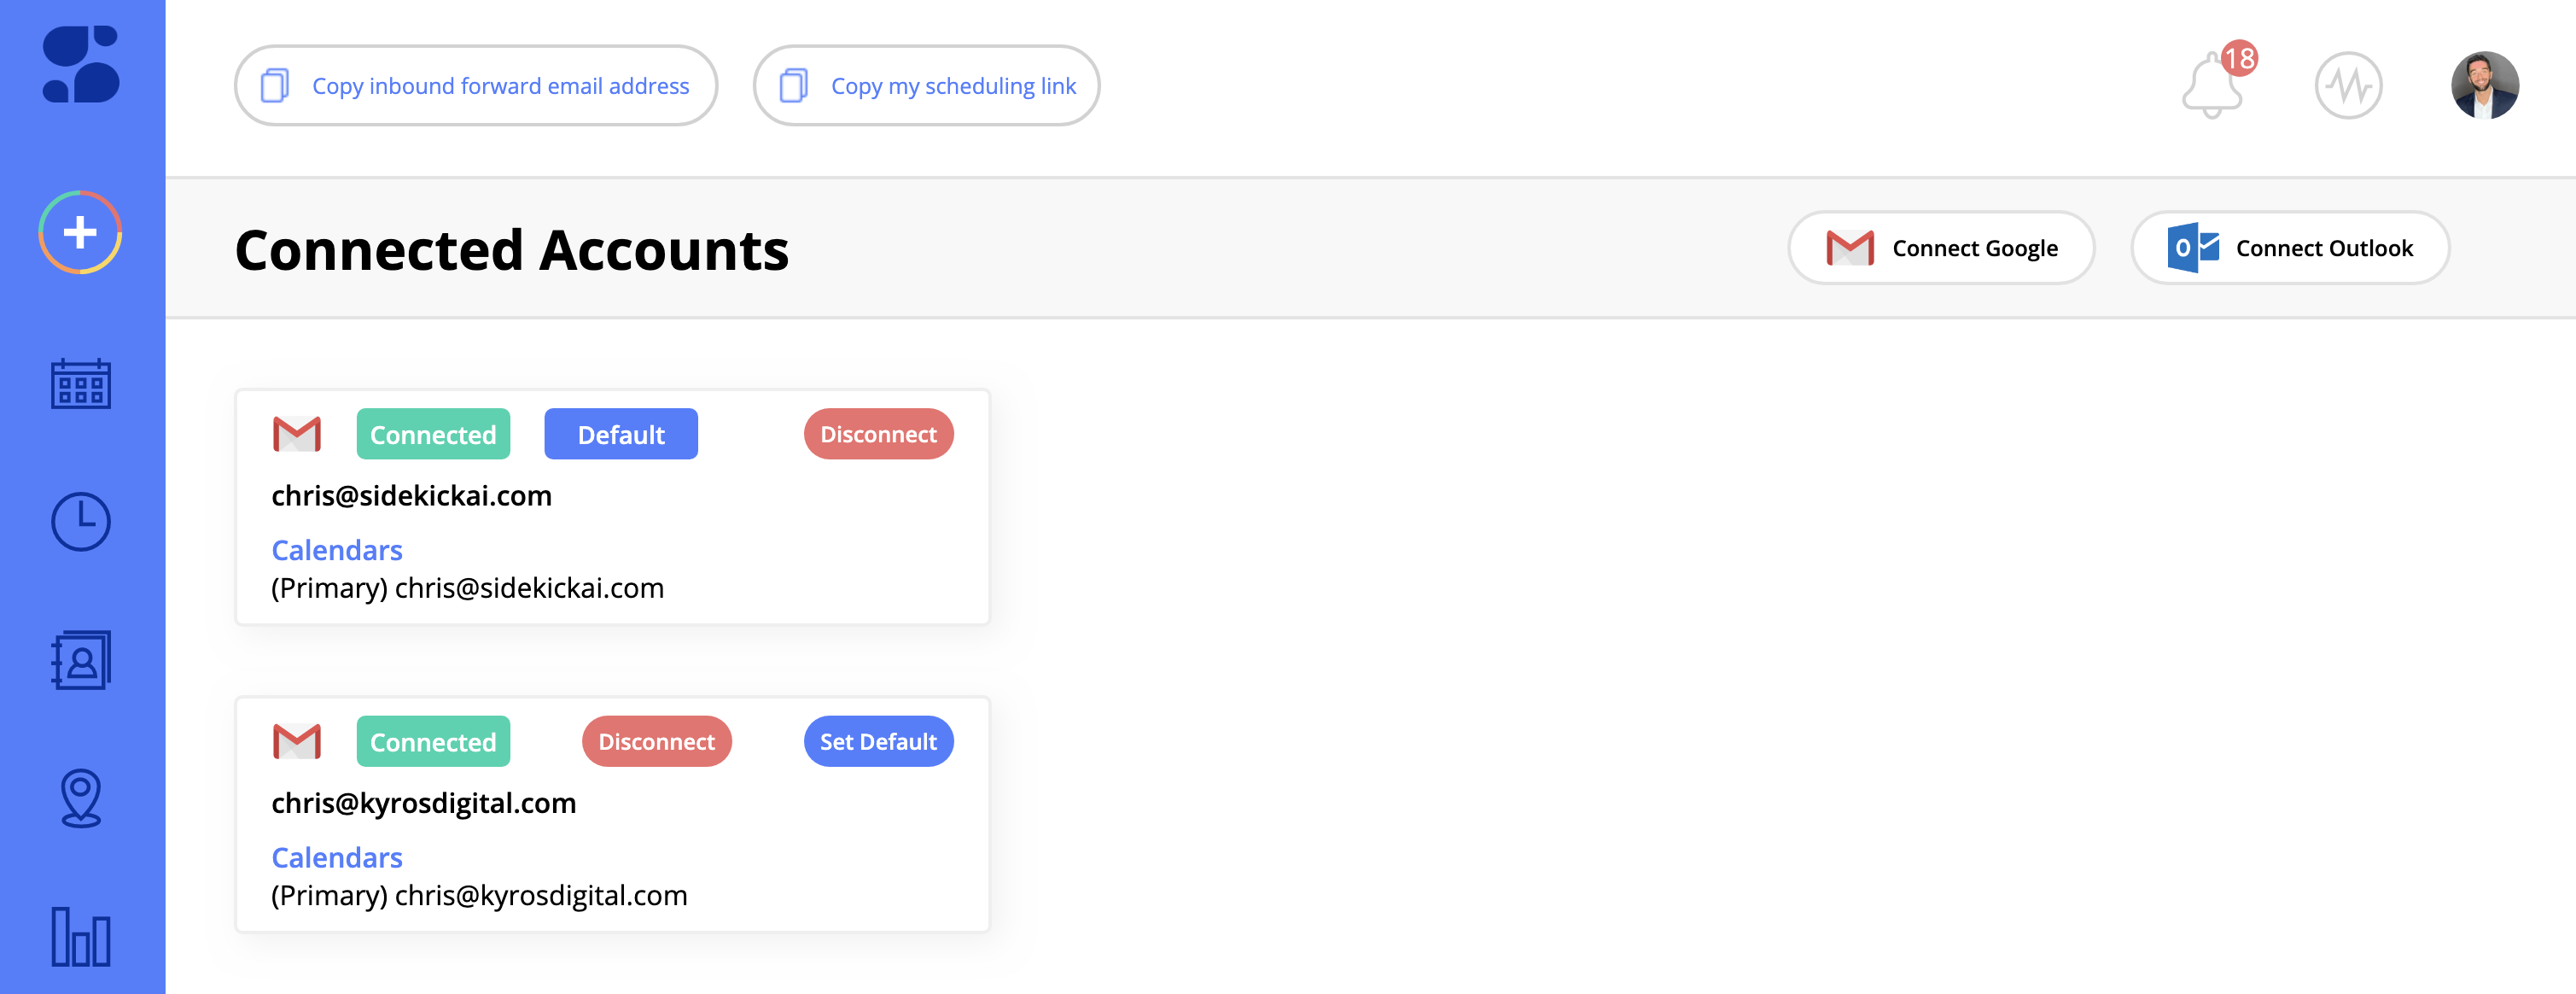Disconnect the chris@sidekickai.com account

coord(879,434)
